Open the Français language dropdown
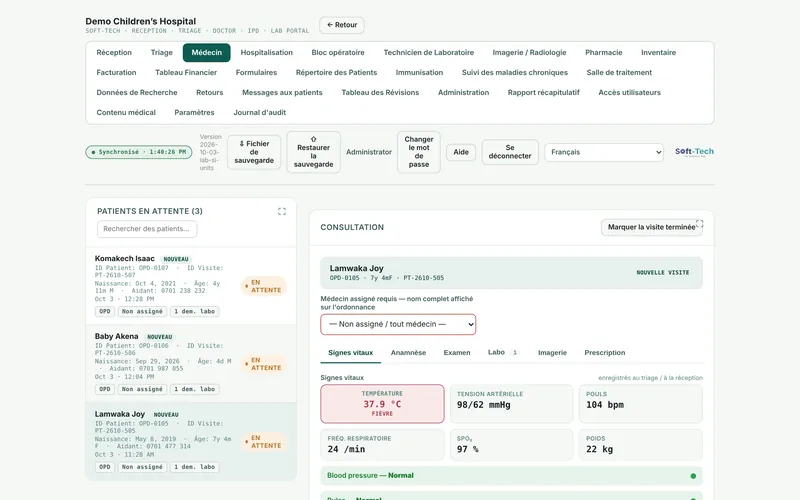Image resolution: width=800 pixels, height=500 pixels. click(x=604, y=152)
